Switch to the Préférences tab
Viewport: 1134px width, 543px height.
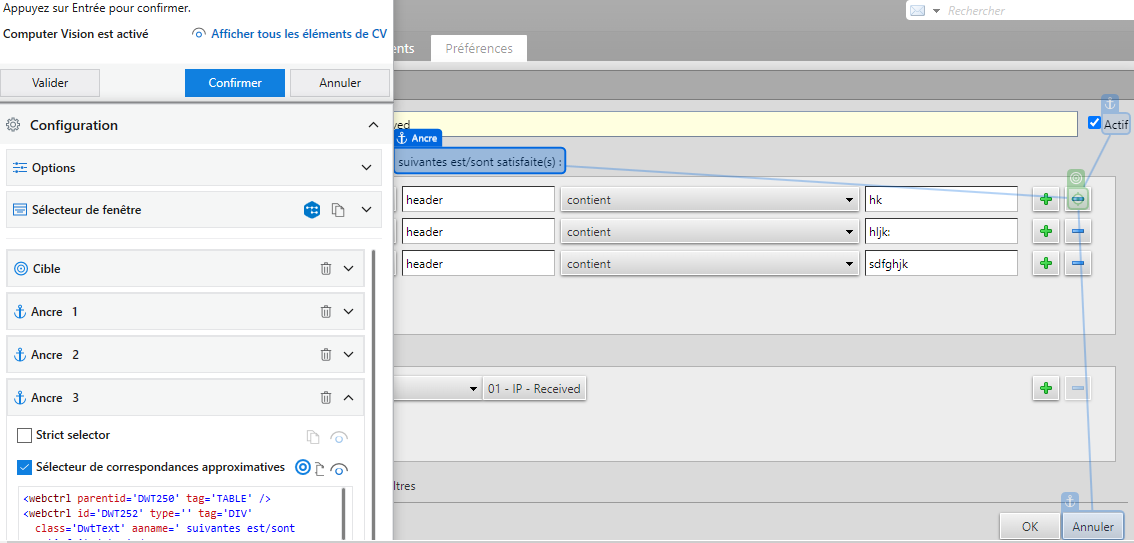pyautogui.click(x=479, y=48)
